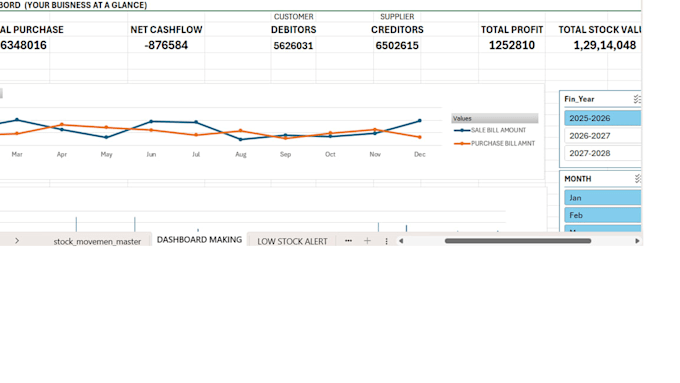This screenshot has height=383, width=680.
Task: Click the stock value 1,29,14,048 cell
Action: coord(605,45)
